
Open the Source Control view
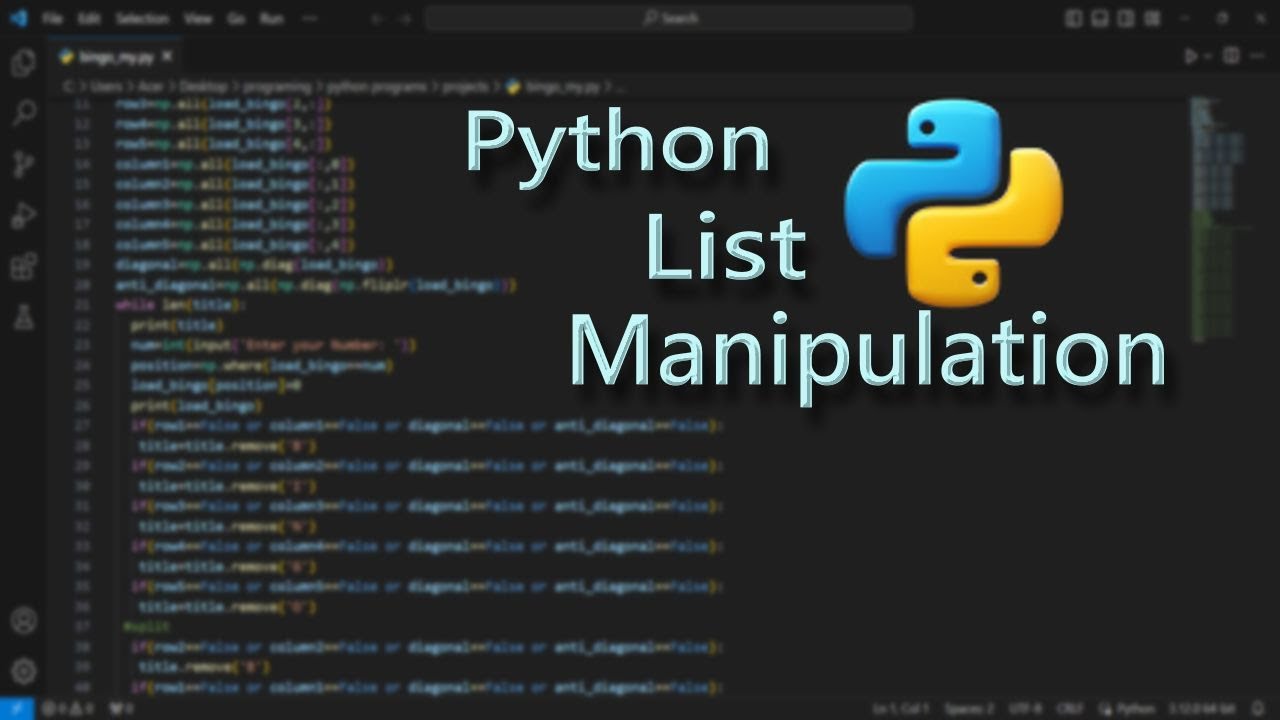pos(23,164)
